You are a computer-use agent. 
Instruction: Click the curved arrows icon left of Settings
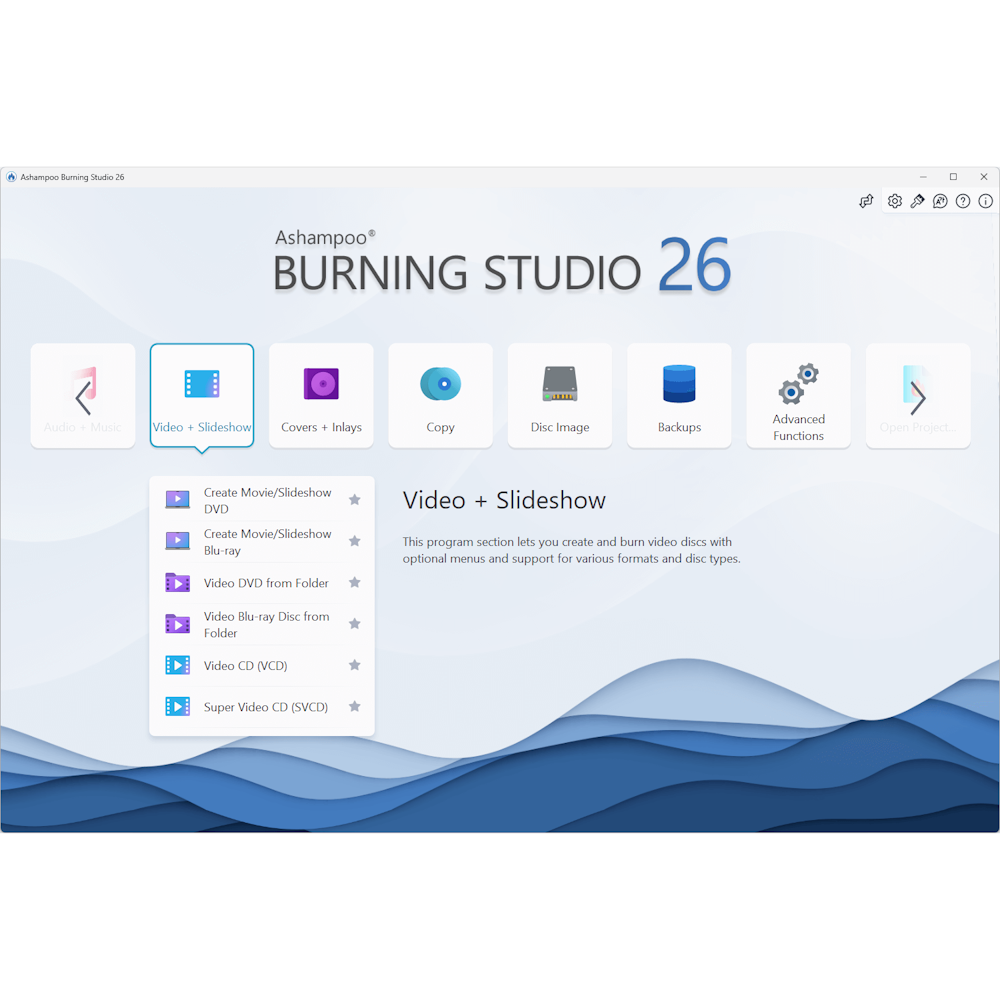(x=865, y=202)
